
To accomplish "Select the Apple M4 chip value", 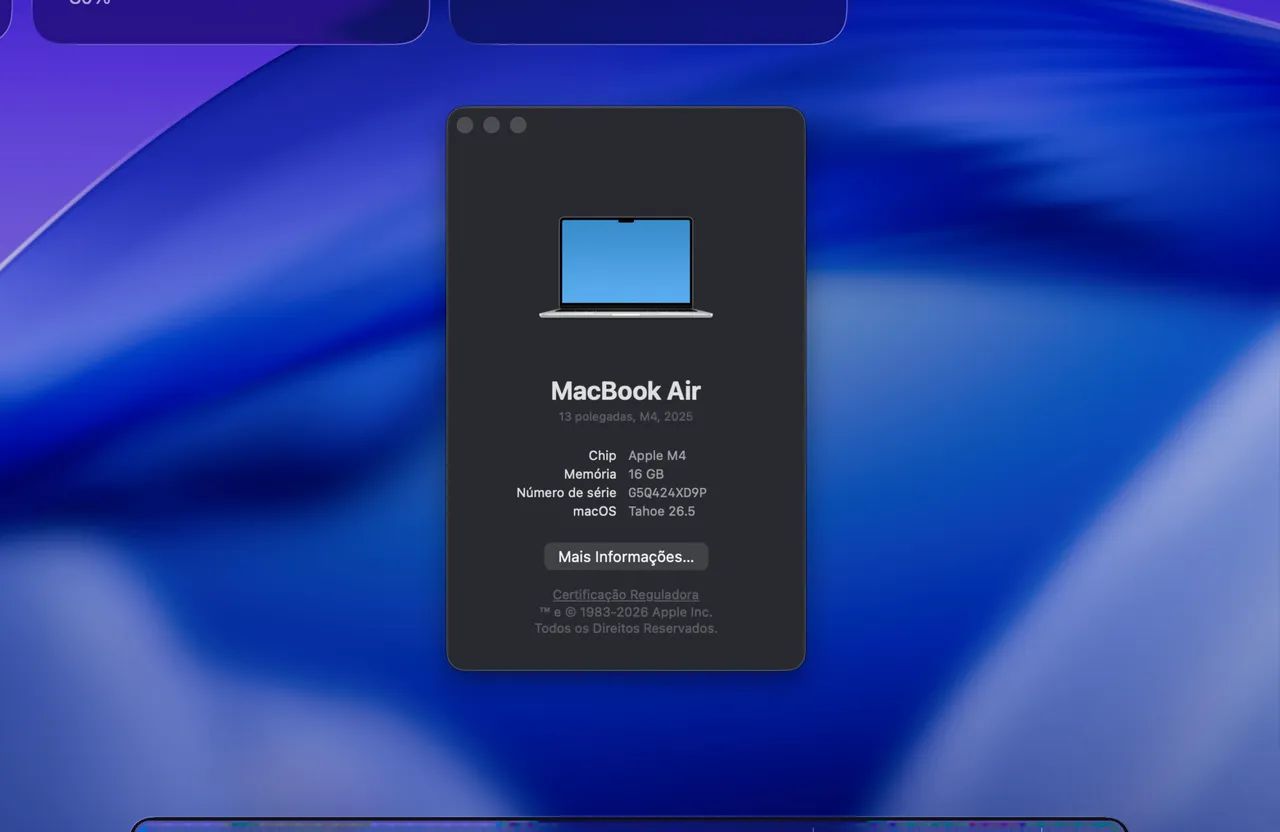I will pos(657,456).
